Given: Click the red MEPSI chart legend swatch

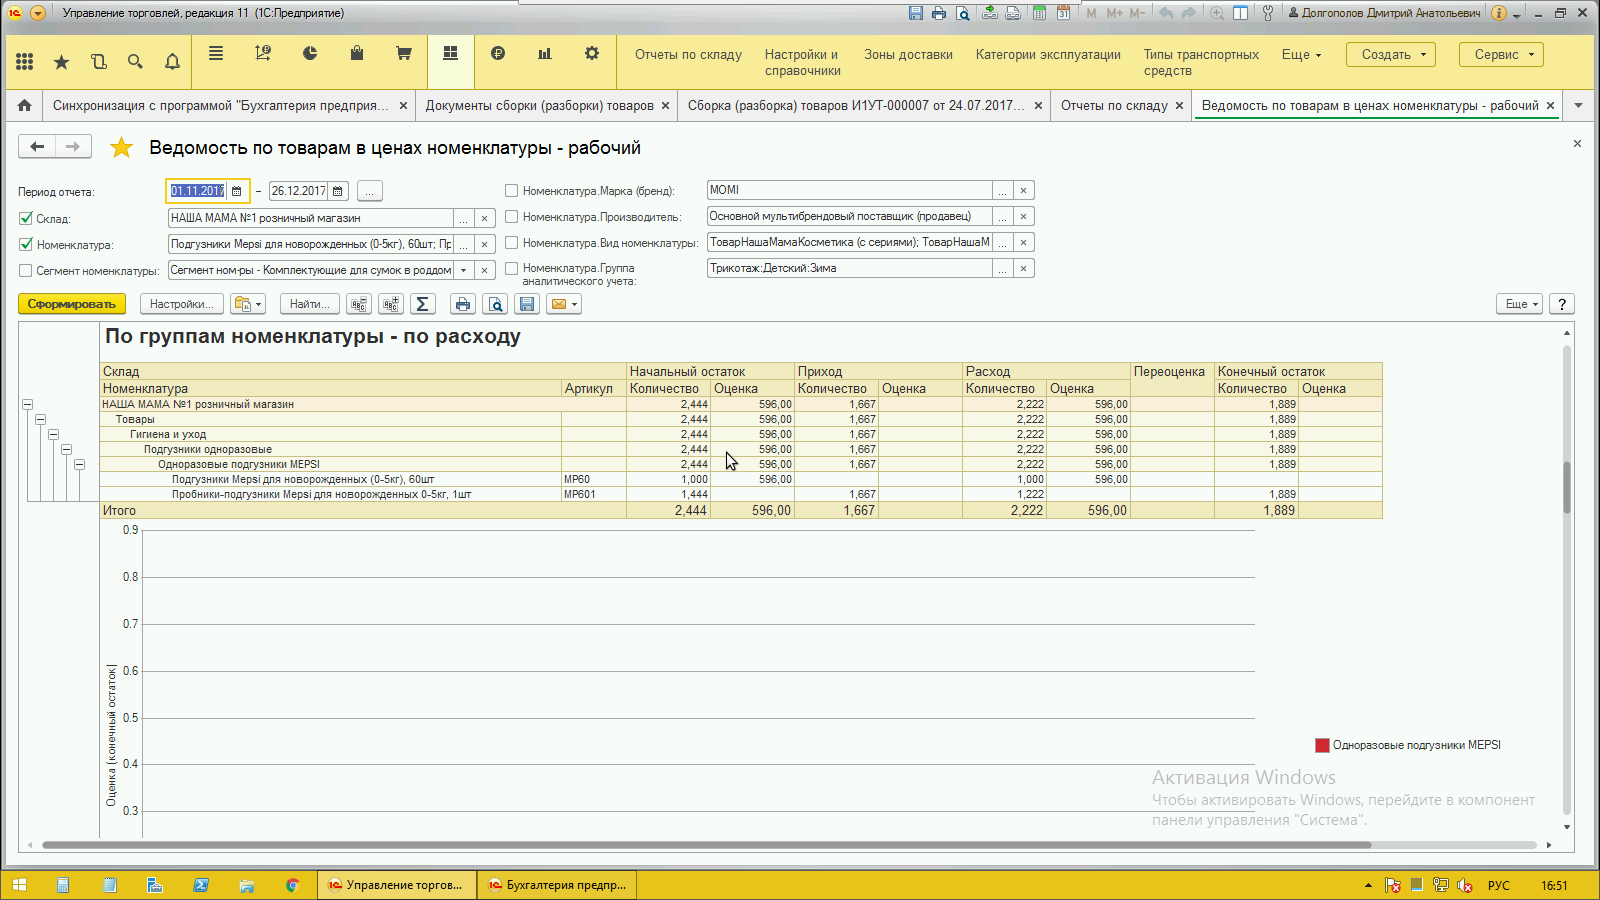Looking at the screenshot, I should click(1322, 745).
